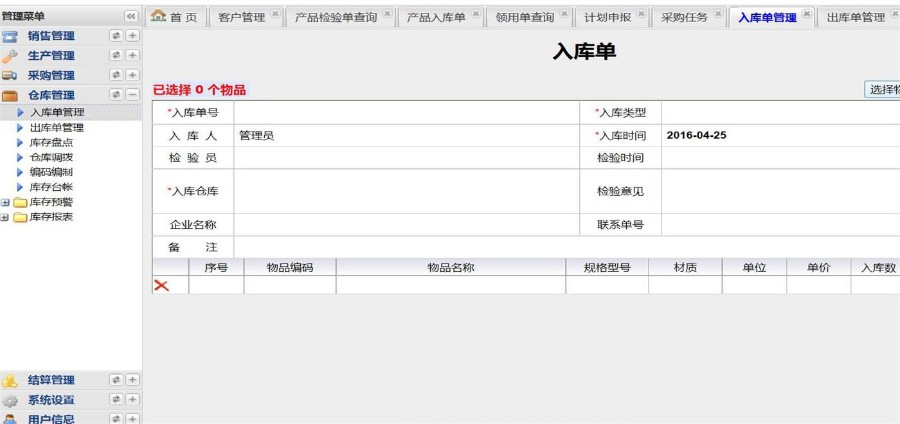The height and width of the screenshot is (424, 900).
Task: Collapse the 仓库管理 section
Action: [133, 95]
